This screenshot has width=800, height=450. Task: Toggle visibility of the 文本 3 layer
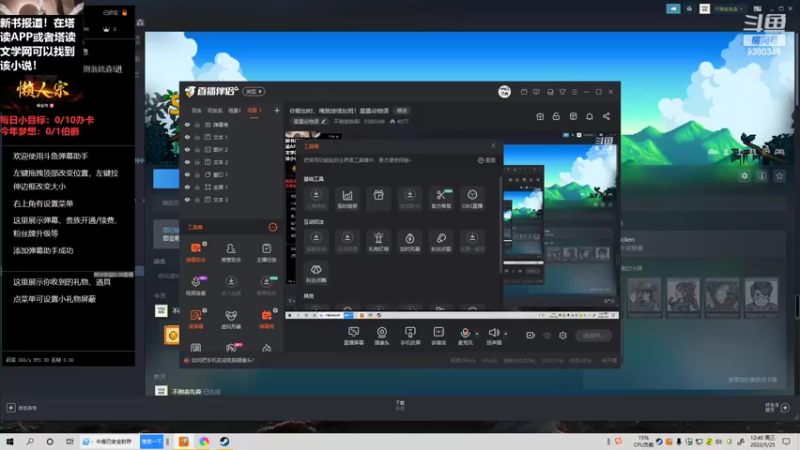click(x=187, y=199)
